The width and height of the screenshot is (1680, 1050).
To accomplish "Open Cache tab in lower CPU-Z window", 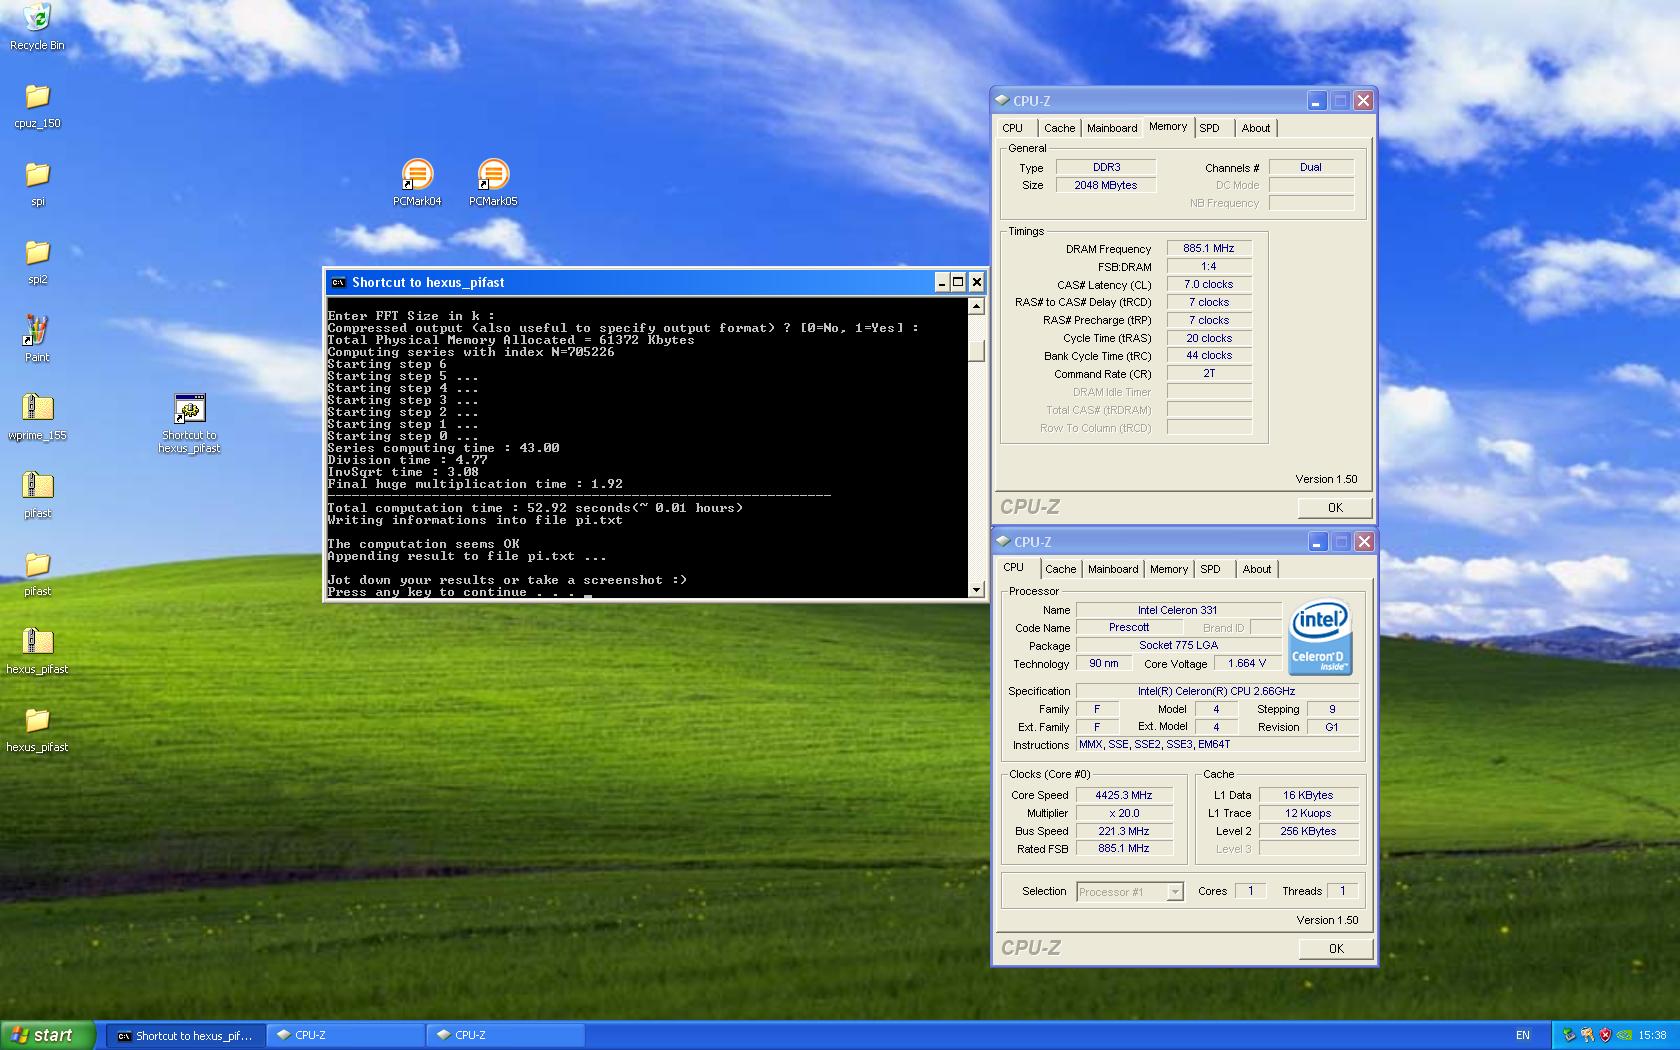I will 1061,569.
